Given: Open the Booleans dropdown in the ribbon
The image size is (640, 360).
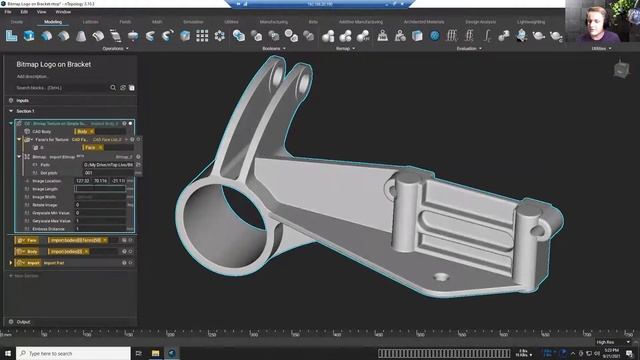Looking at the screenshot, I should click(273, 49).
